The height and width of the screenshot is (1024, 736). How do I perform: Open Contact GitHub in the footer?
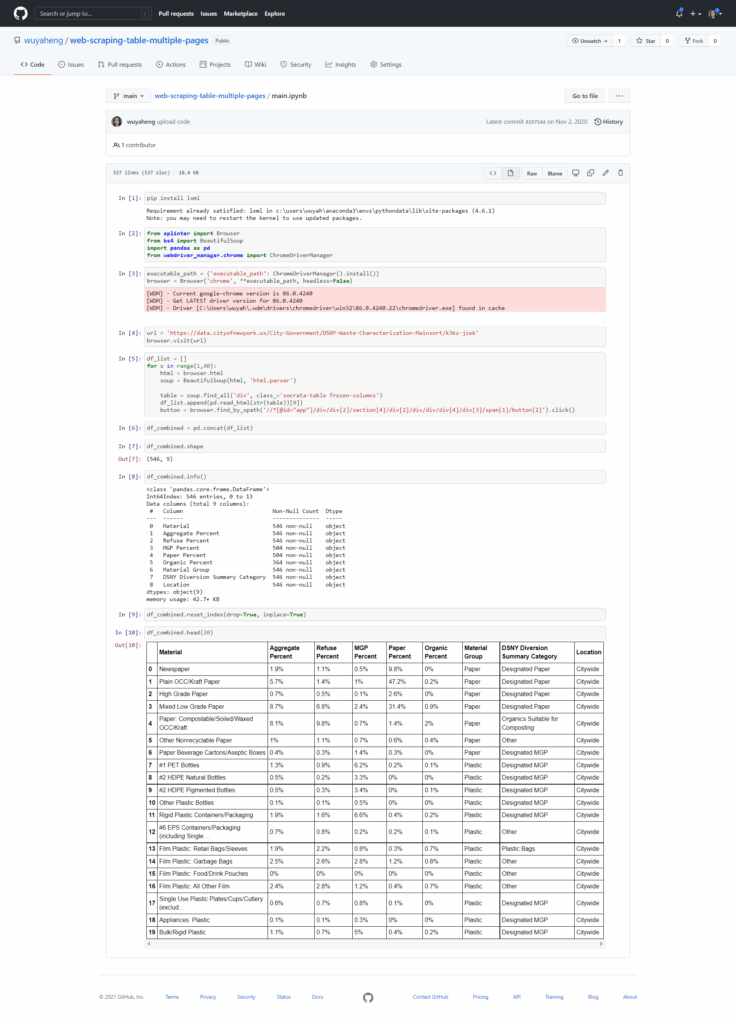click(x=430, y=997)
